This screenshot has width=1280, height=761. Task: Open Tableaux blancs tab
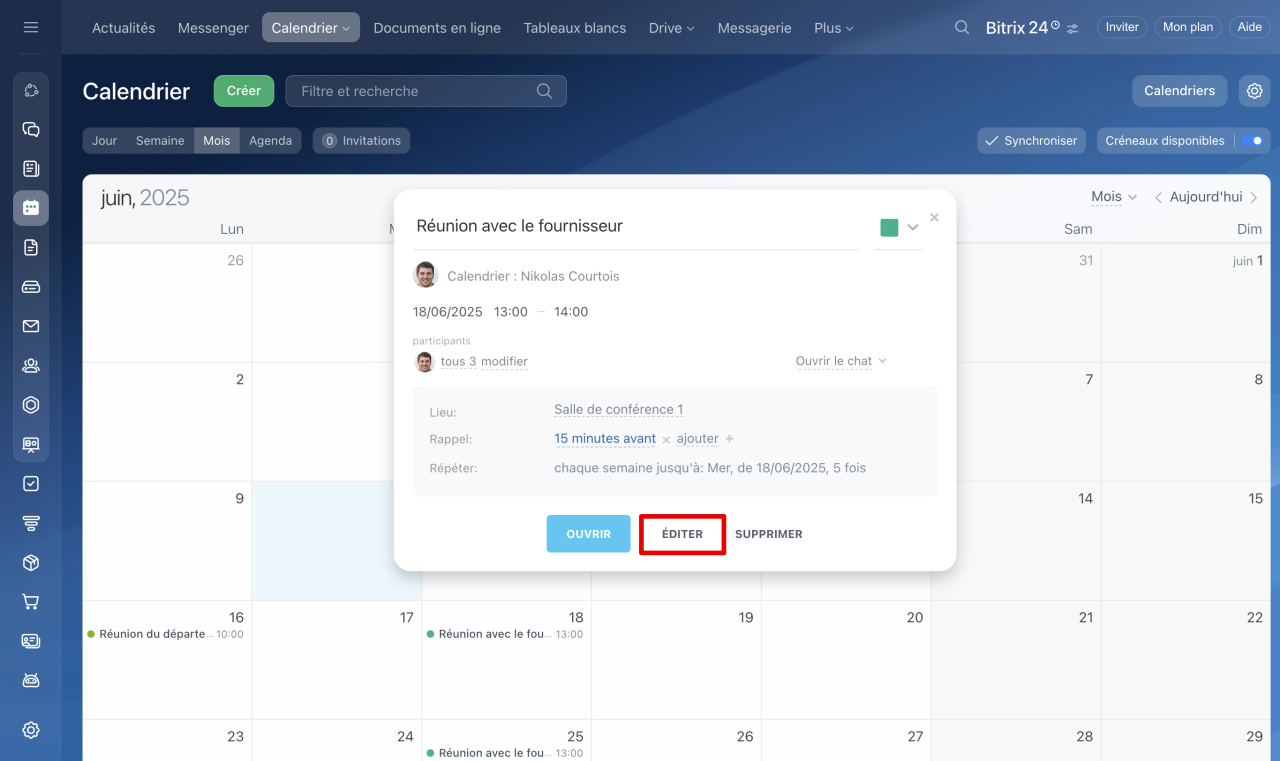point(575,28)
